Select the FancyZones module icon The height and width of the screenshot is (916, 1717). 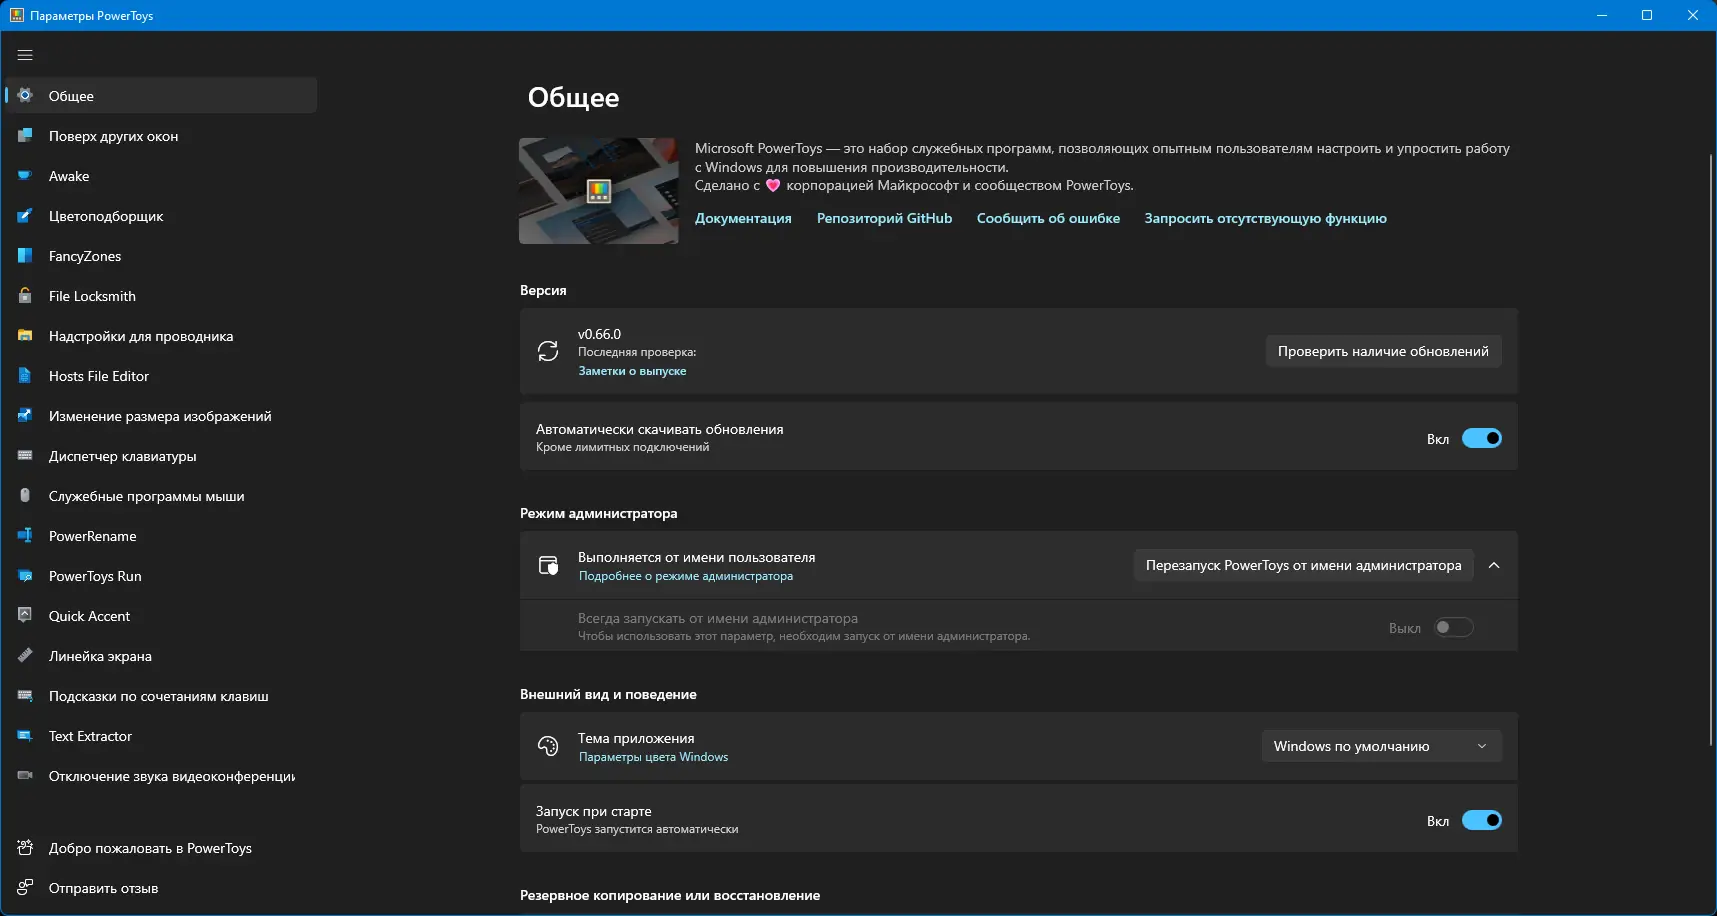coord(24,256)
